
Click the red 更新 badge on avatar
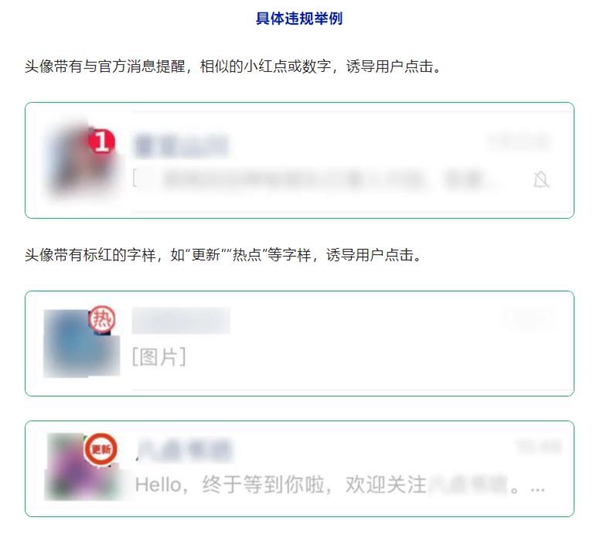(101, 449)
